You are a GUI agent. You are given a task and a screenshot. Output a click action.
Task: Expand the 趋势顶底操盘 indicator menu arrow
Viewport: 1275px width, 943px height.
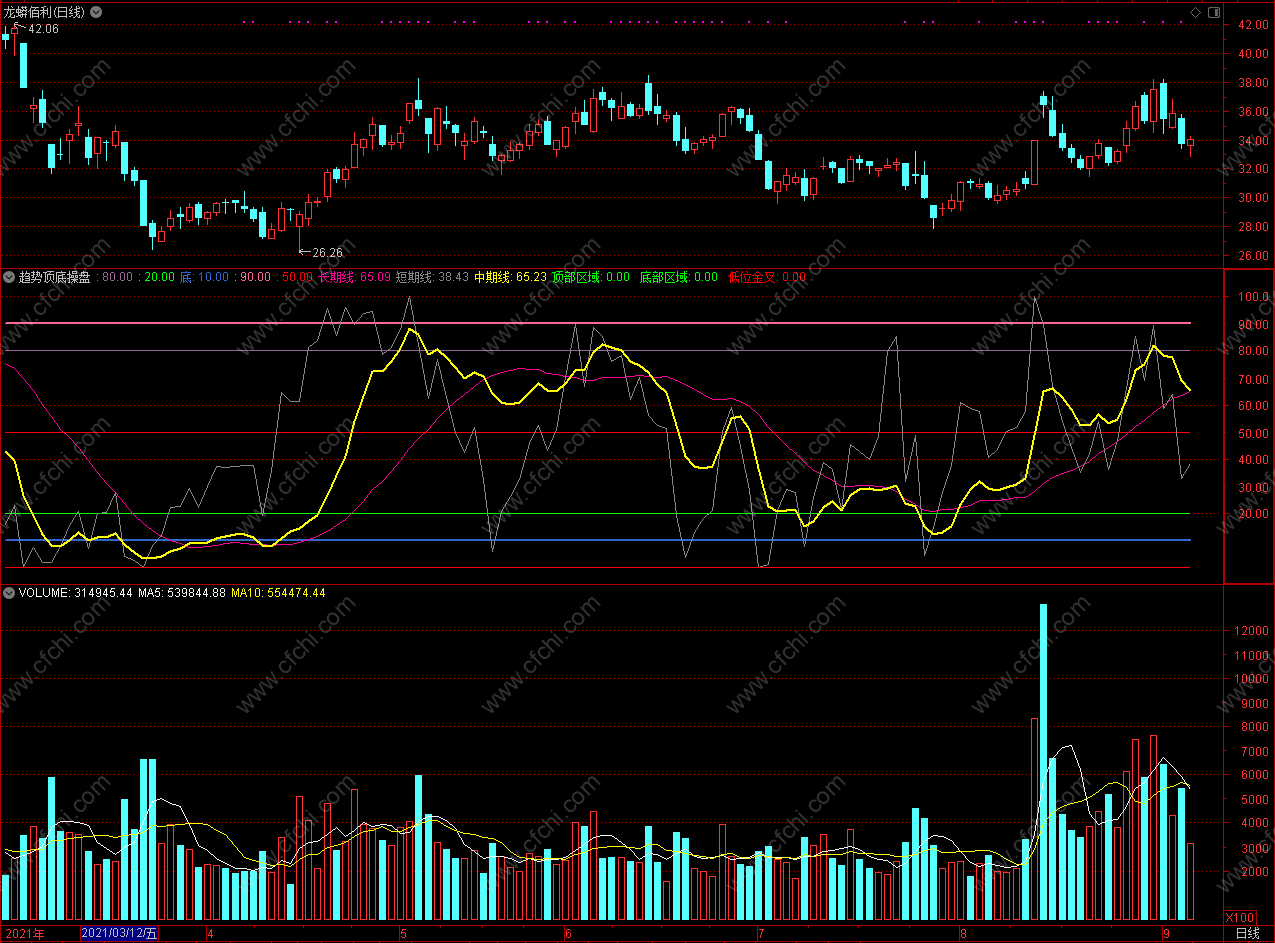[x=9, y=277]
